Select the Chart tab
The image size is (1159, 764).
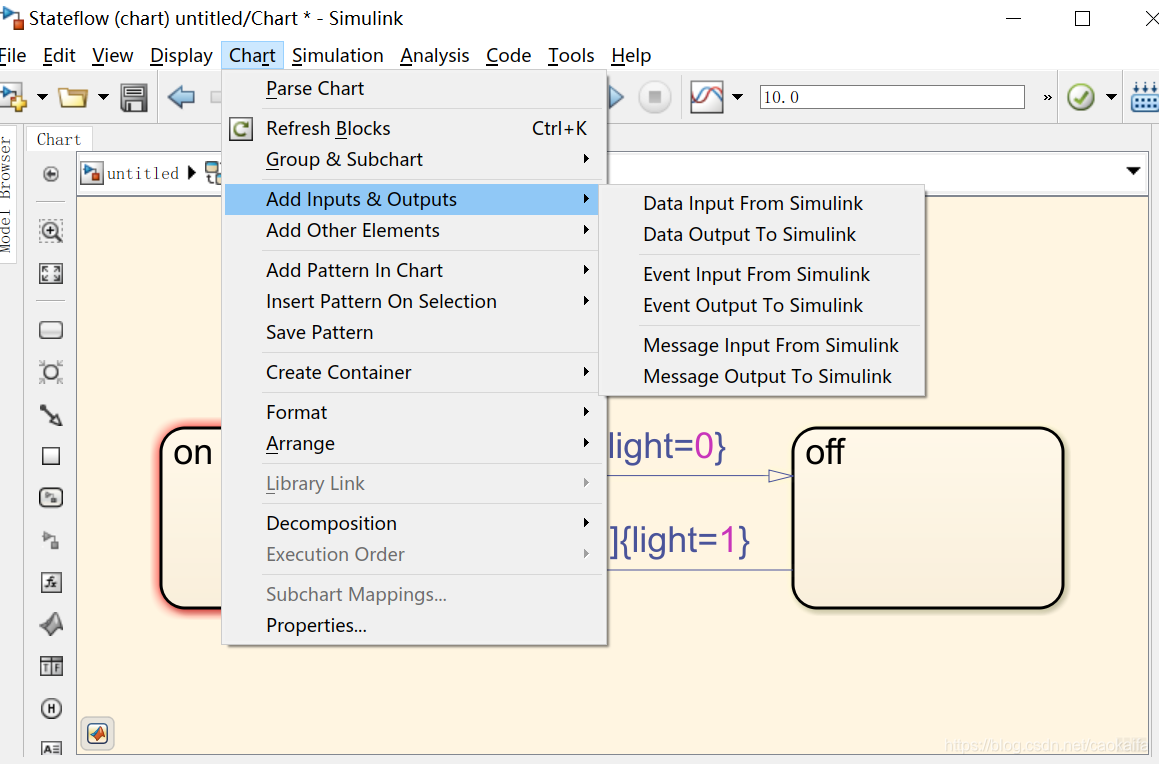pos(59,140)
